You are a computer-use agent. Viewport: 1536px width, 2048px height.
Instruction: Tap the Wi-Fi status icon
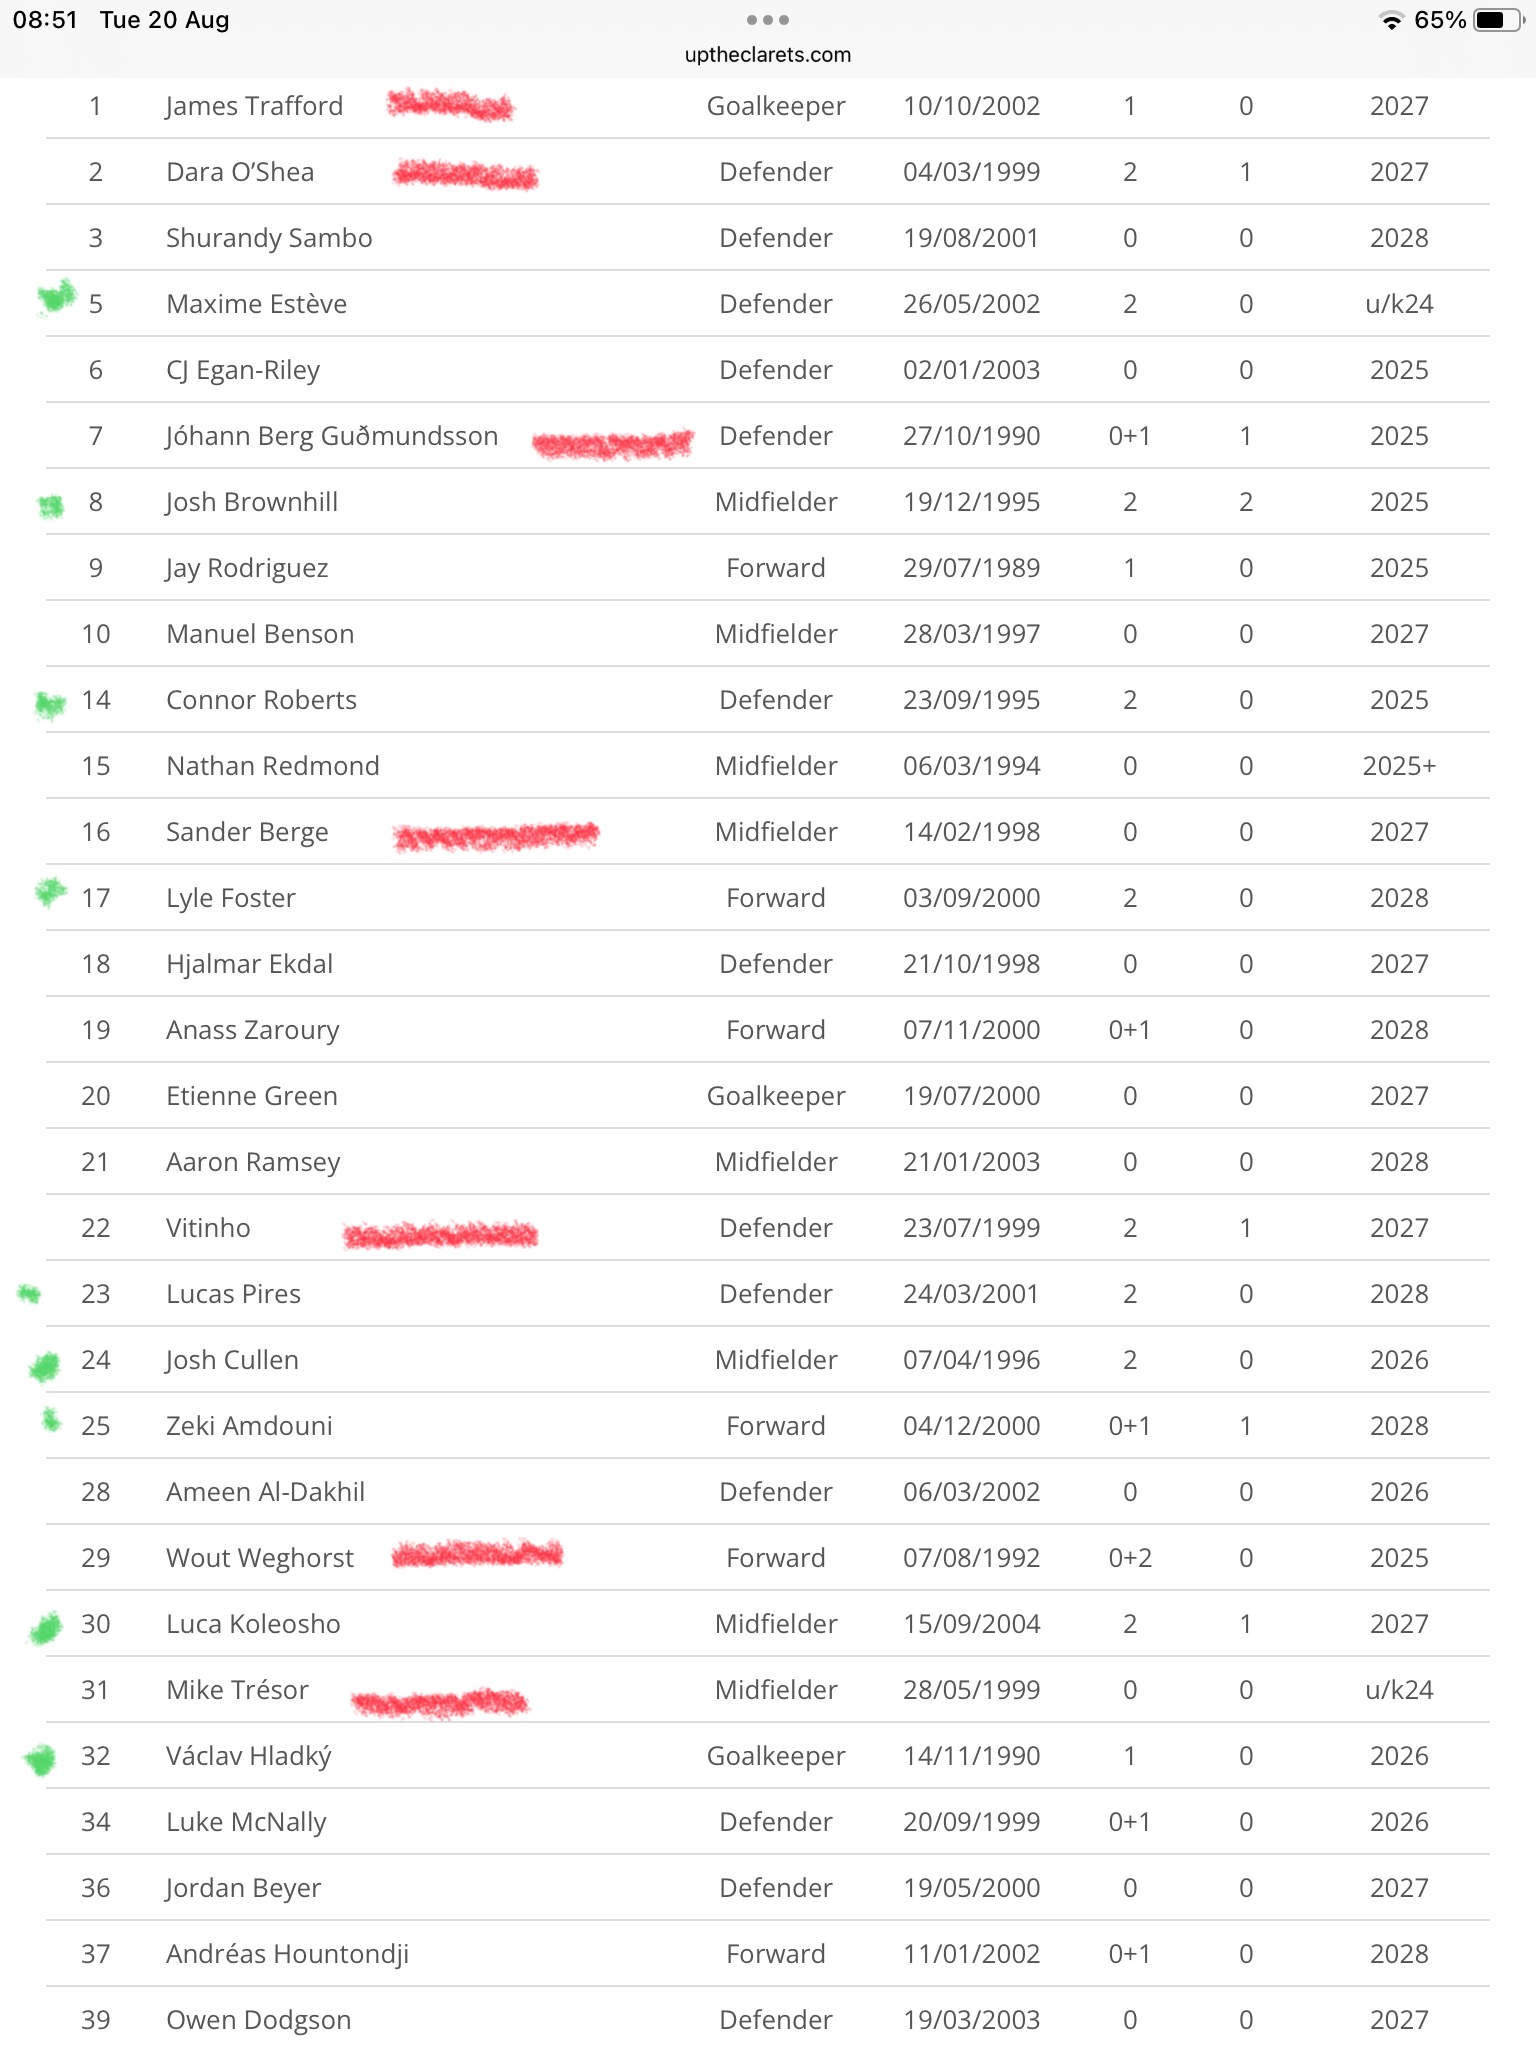point(1390,21)
